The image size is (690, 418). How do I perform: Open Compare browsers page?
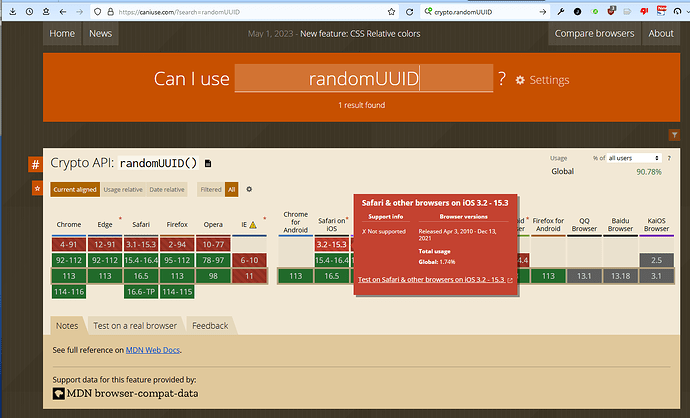tap(594, 33)
